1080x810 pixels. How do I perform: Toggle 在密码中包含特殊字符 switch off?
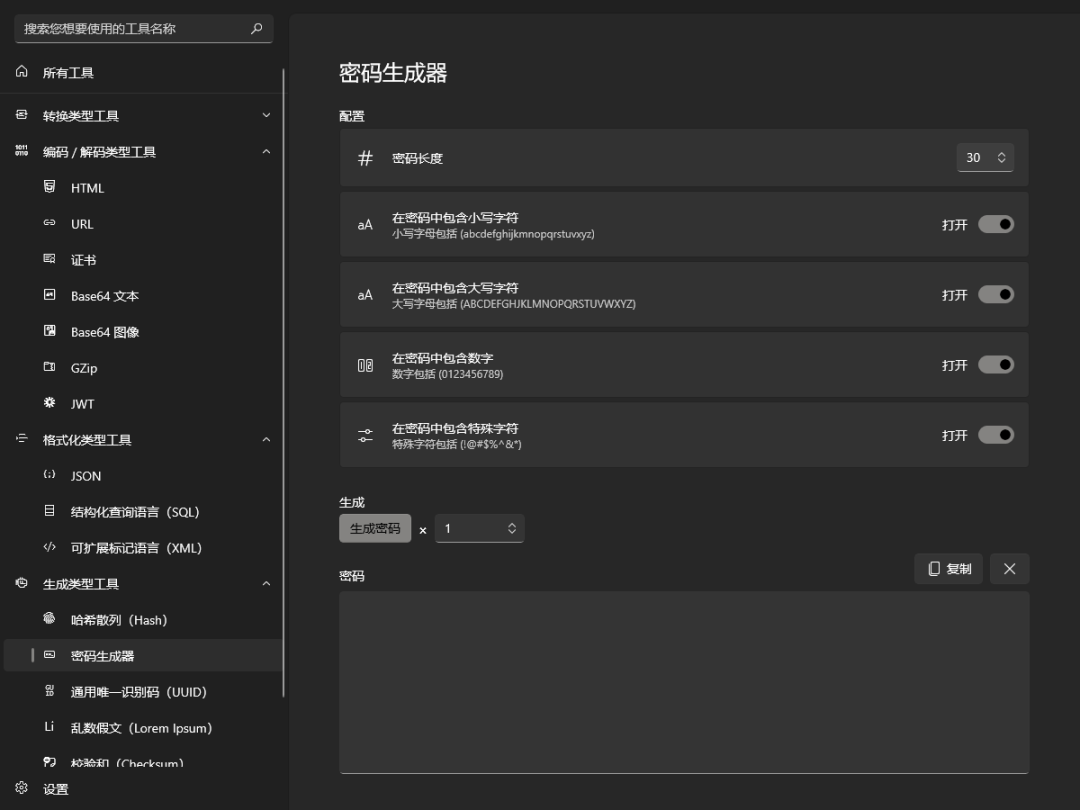click(x=995, y=435)
